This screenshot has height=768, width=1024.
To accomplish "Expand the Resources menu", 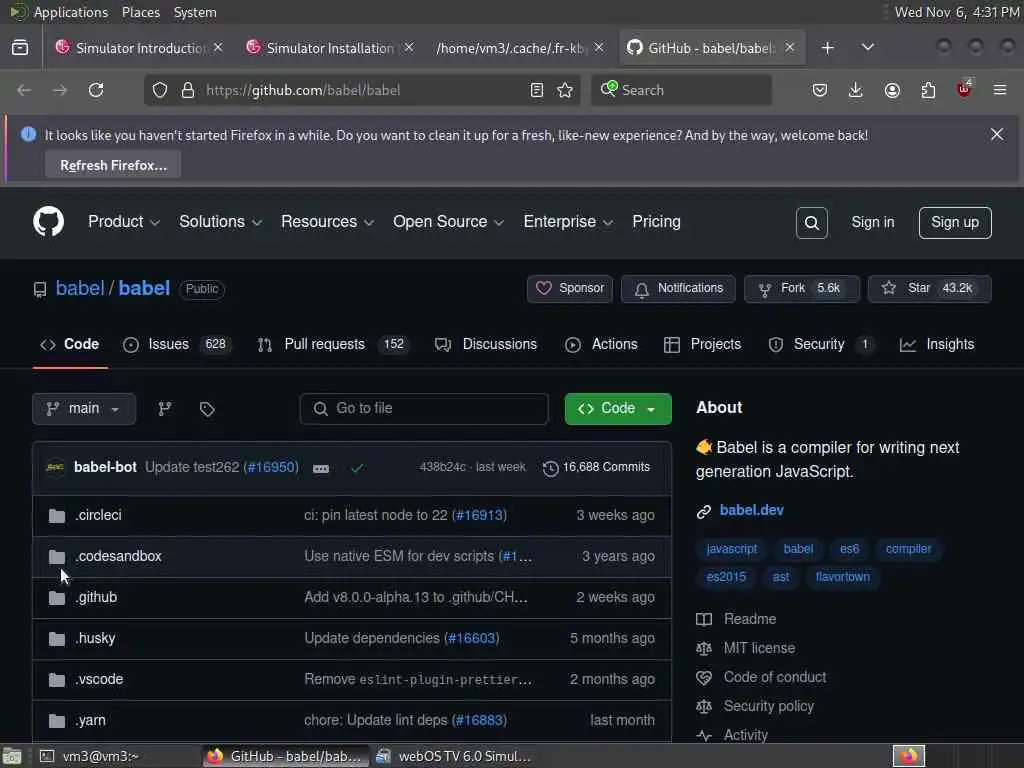I will [x=328, y=222].
